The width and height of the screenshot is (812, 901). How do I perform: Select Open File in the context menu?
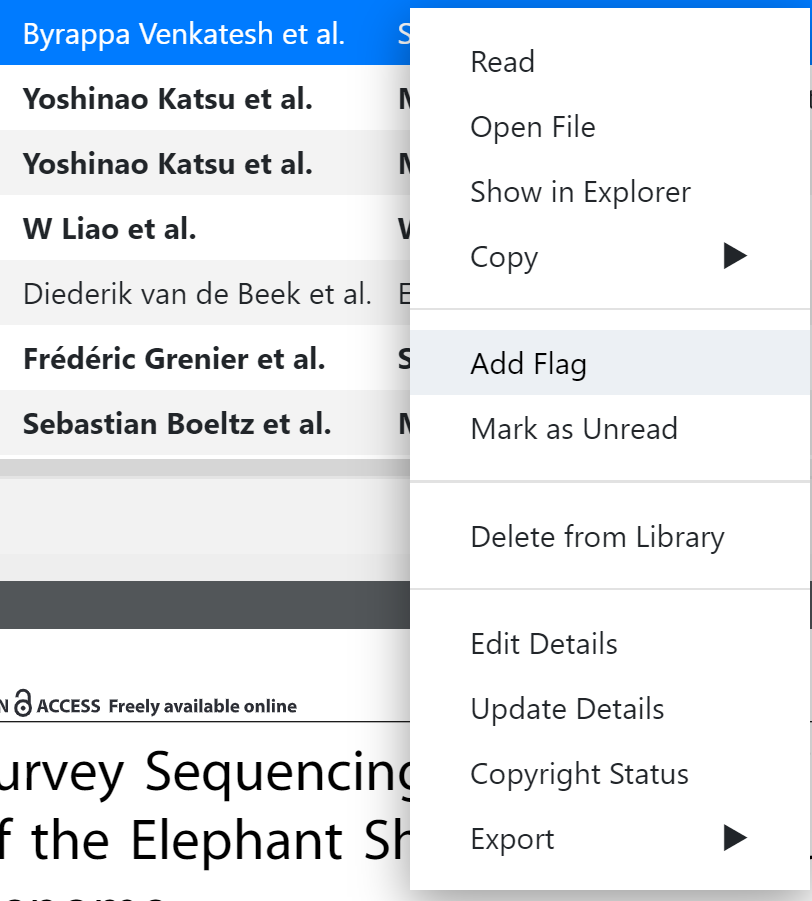click(532, 127)
